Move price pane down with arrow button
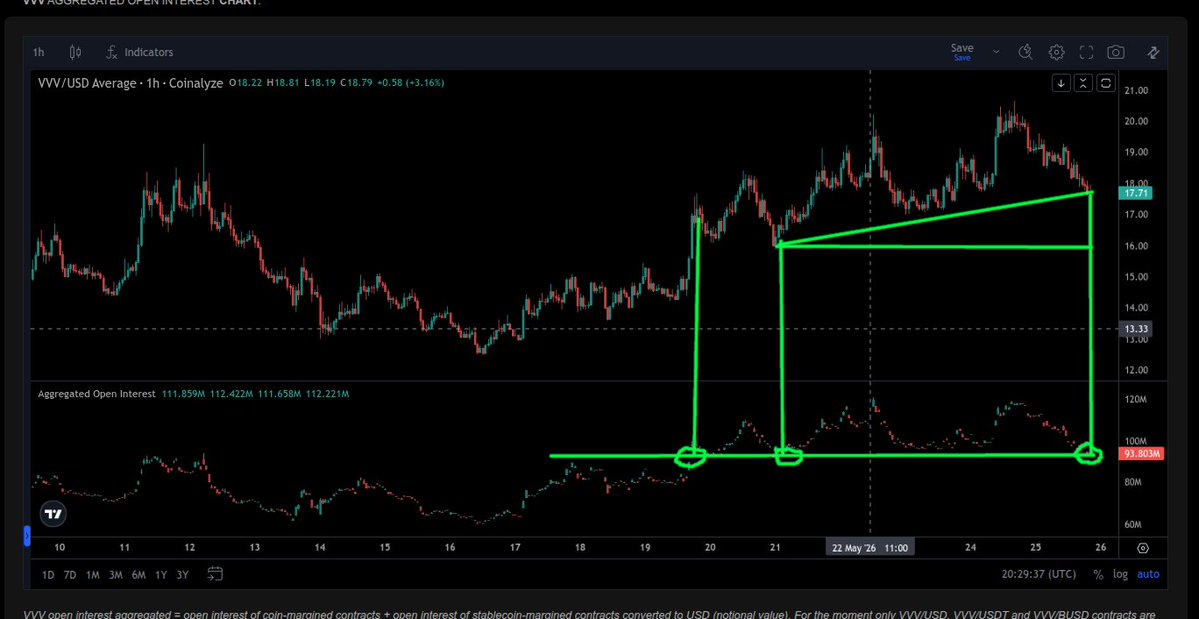 tap(1061, 83)
